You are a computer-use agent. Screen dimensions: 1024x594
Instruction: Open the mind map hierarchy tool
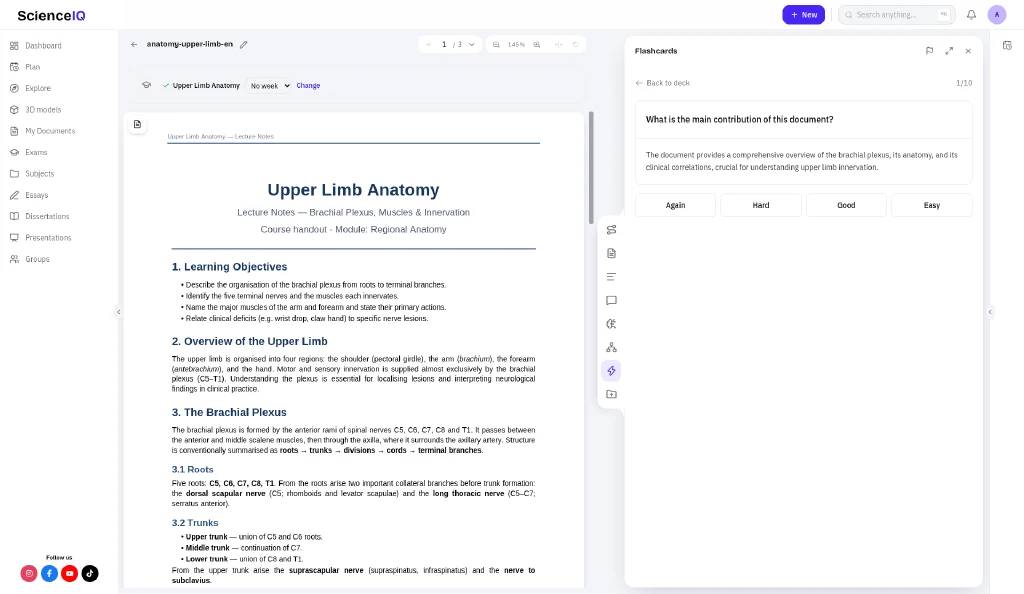click(x=611, y=347)
